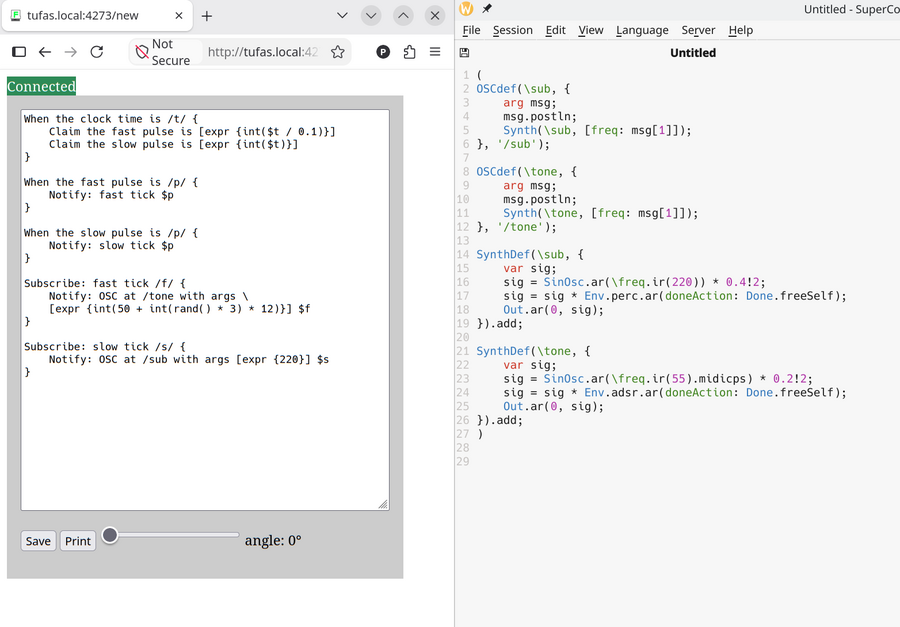The height and width of the screenshot is (627, 900).
Task: Open the File menu in SuperCollider
Action: [x=471, y=30]
